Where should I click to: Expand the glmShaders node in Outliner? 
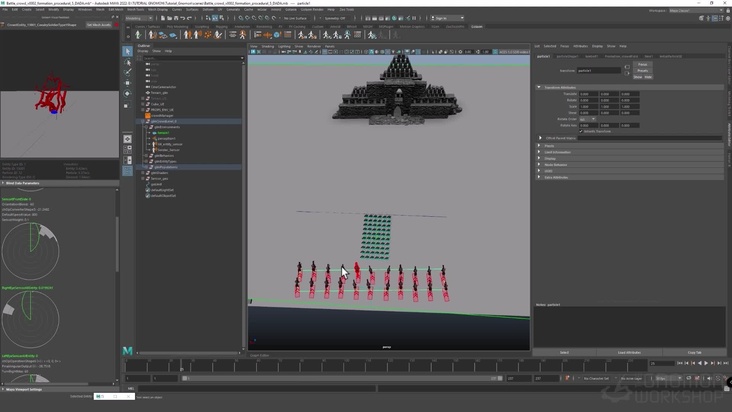pyautogui.click(x=143, y=173)
